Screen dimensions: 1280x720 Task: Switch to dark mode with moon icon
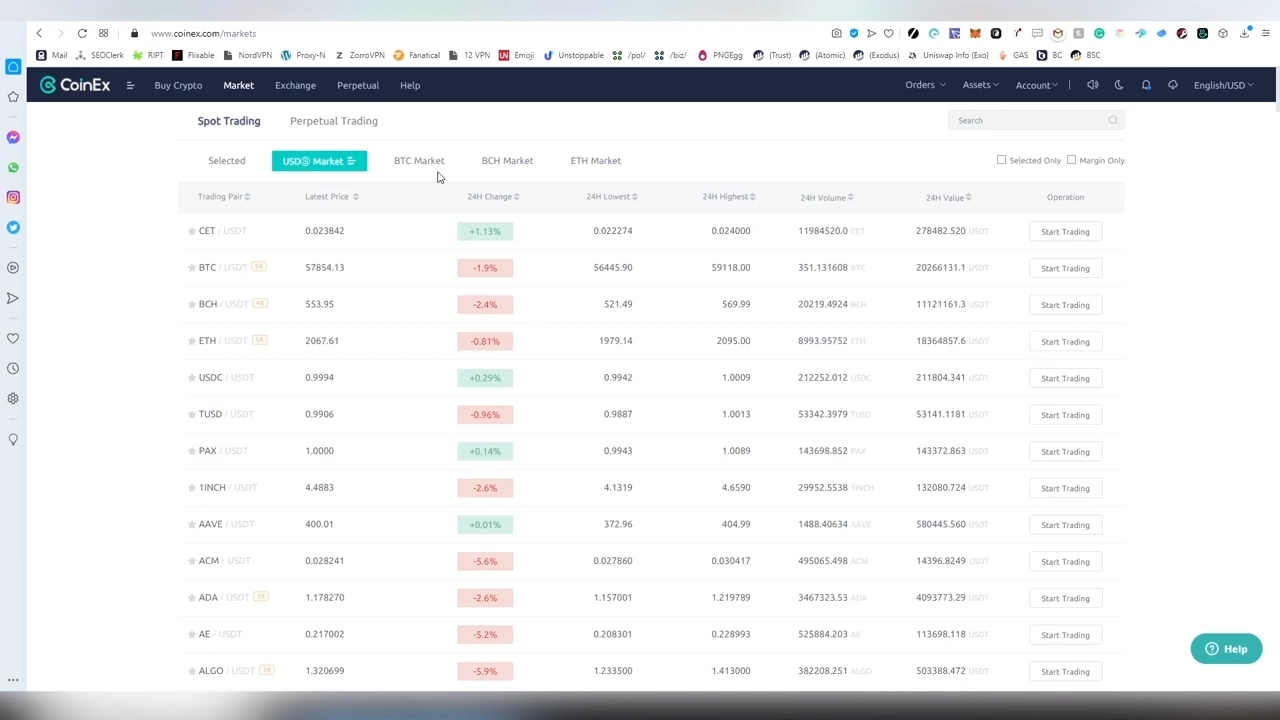pyautogui.click(x=1119, y=85)
